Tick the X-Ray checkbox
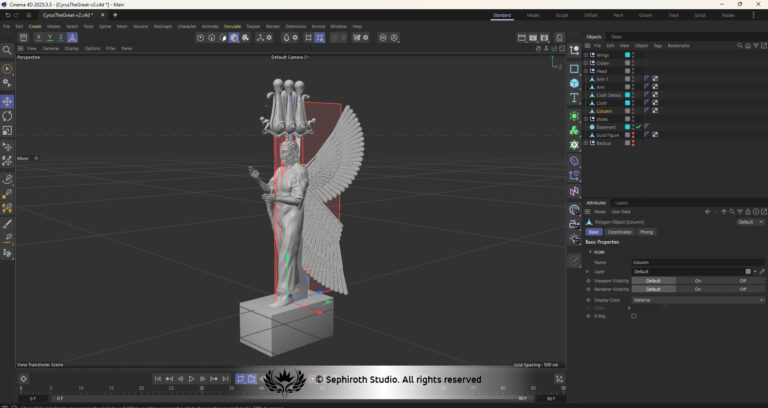The height and width of the screenshot is (408, 768). click(634, 316)
